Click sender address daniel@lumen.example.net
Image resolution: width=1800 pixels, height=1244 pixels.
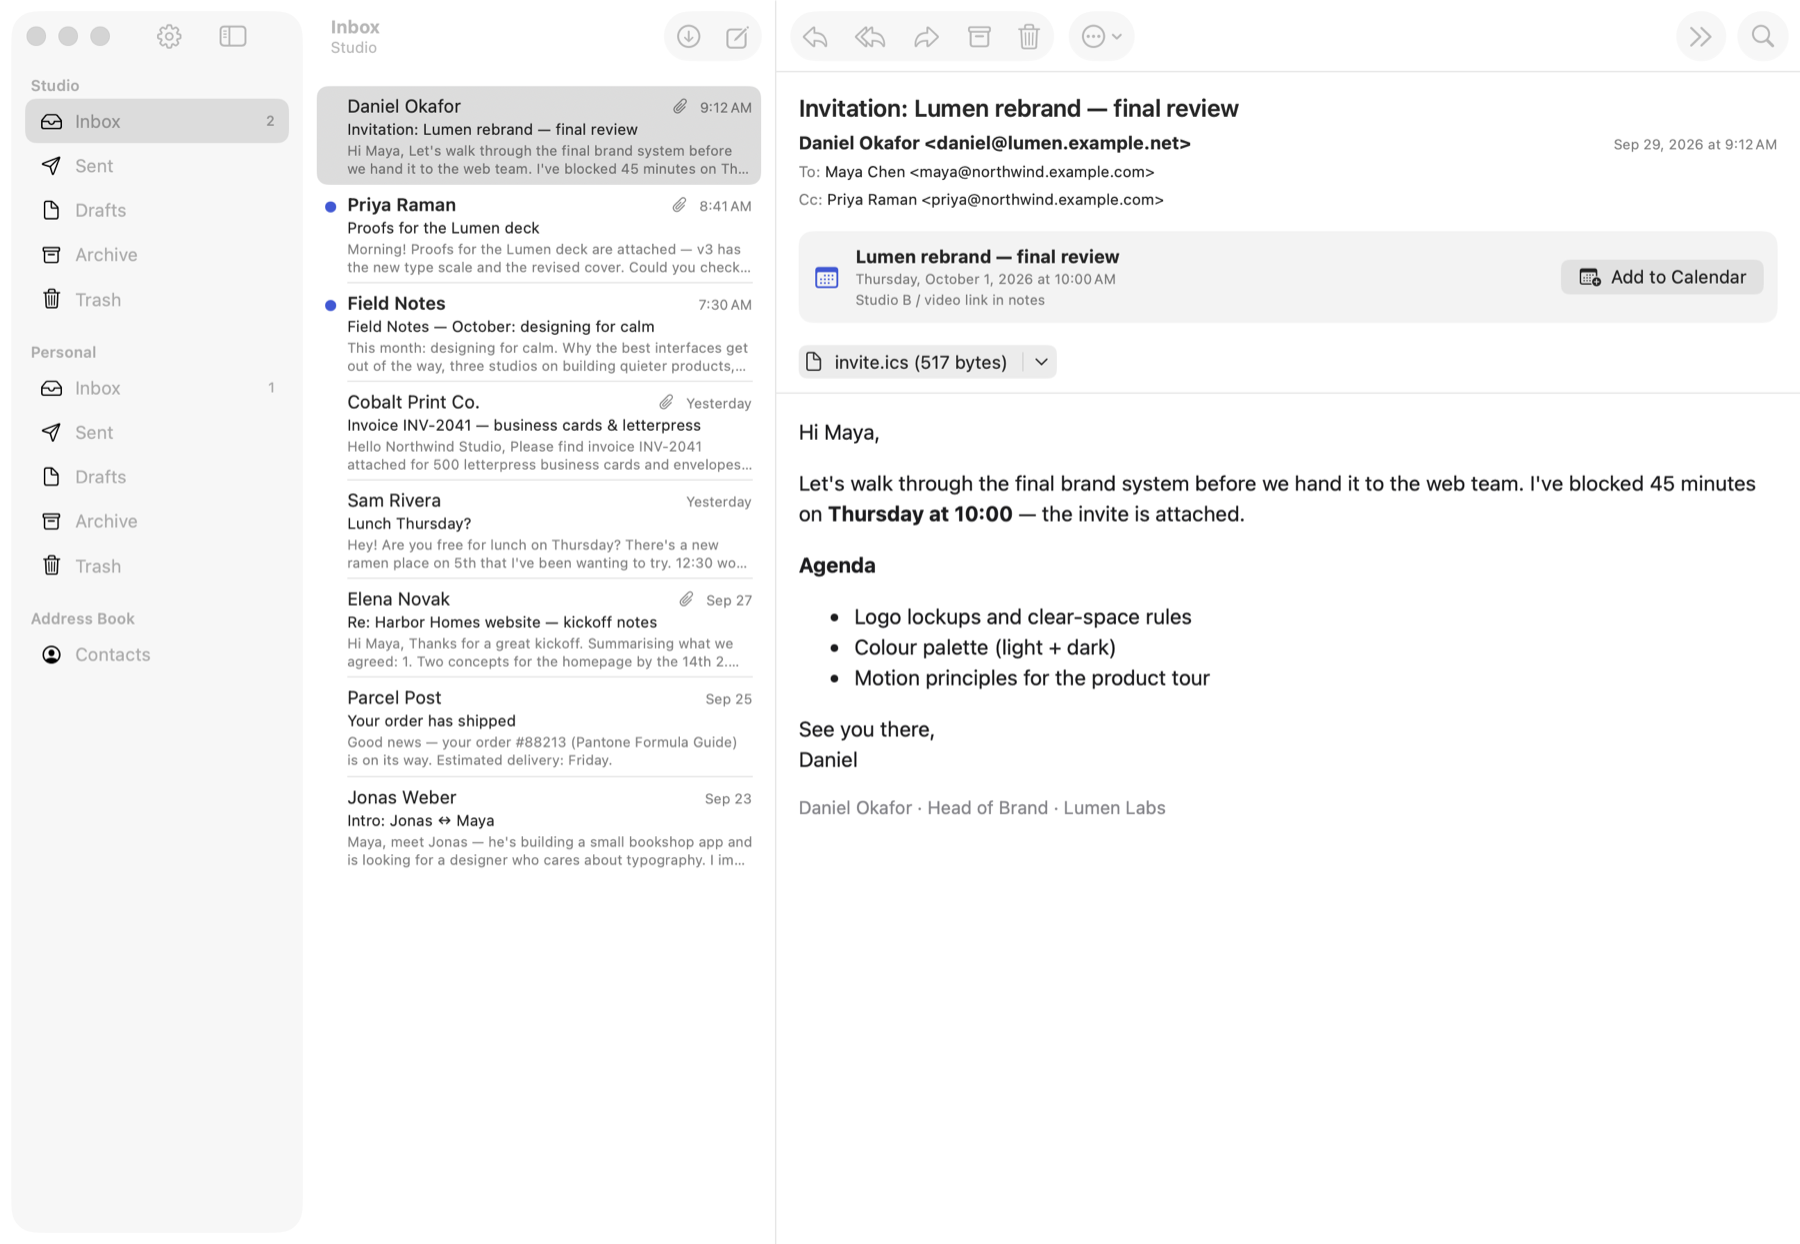click(1057, 143)
